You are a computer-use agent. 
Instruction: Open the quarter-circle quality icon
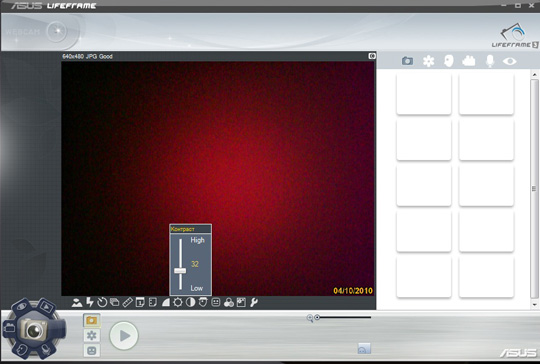[x=166, y=302]
